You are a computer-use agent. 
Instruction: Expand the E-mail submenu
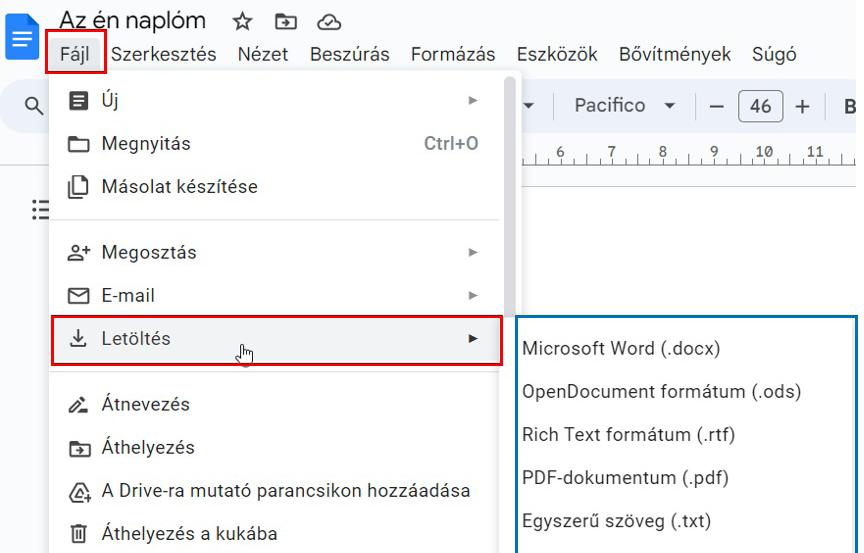[x=276, y=295]
